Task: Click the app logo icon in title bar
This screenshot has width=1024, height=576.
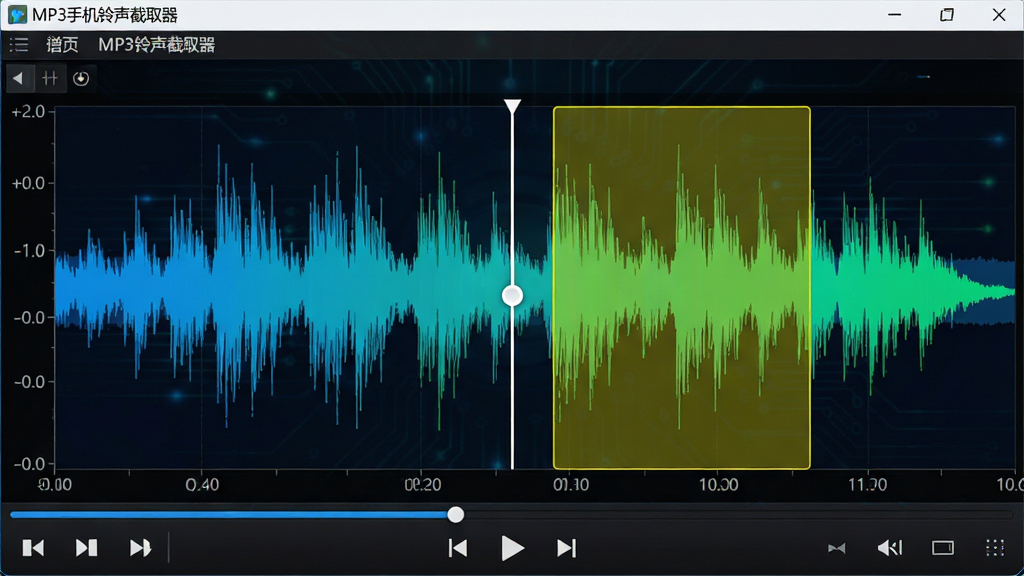Action: pyautogui.click(x=17, y=14)
